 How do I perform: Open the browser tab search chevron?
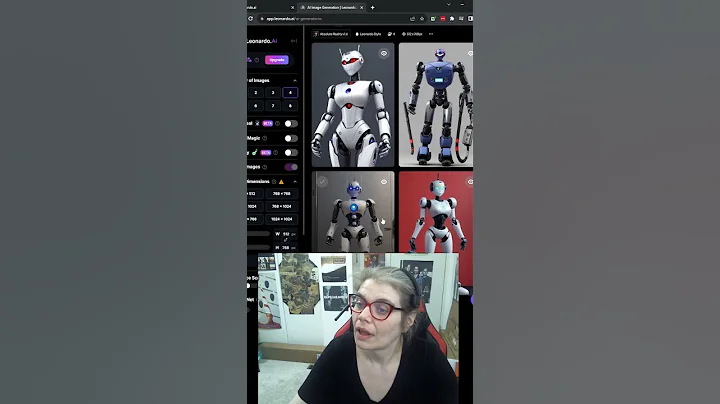pos(449,5)
